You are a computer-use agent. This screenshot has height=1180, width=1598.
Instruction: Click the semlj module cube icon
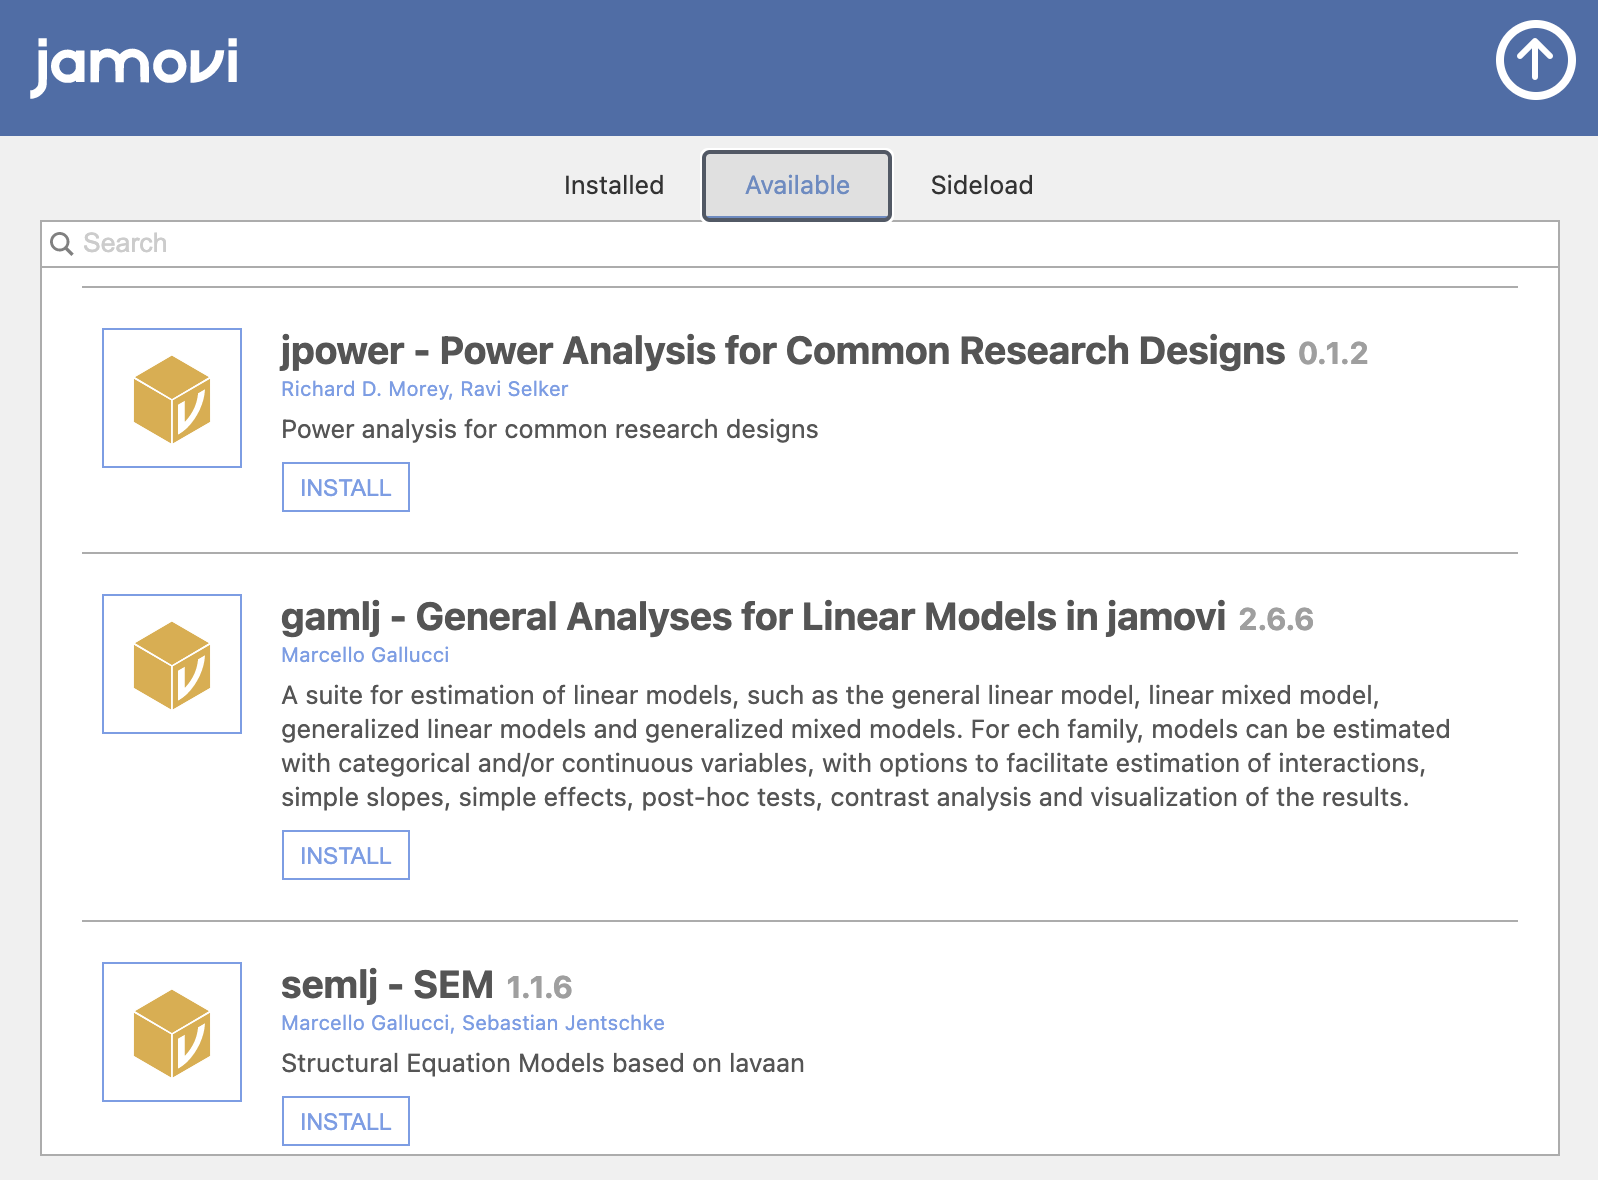tap(172, 1032)
